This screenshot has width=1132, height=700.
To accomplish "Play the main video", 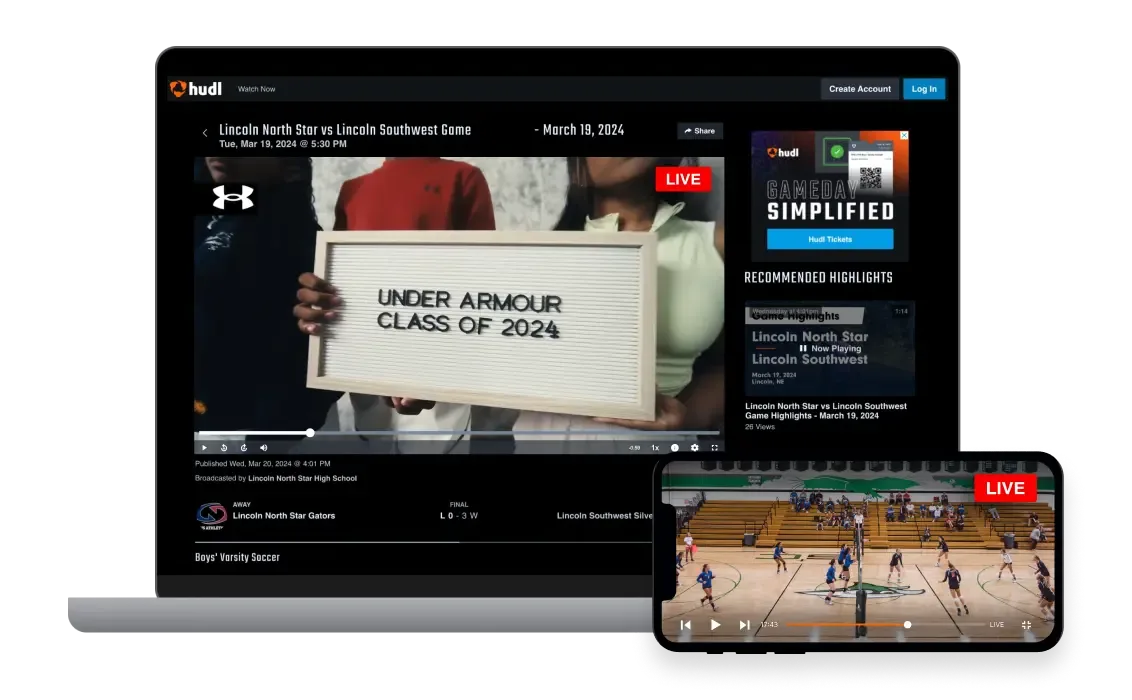I will coord(204,447).
